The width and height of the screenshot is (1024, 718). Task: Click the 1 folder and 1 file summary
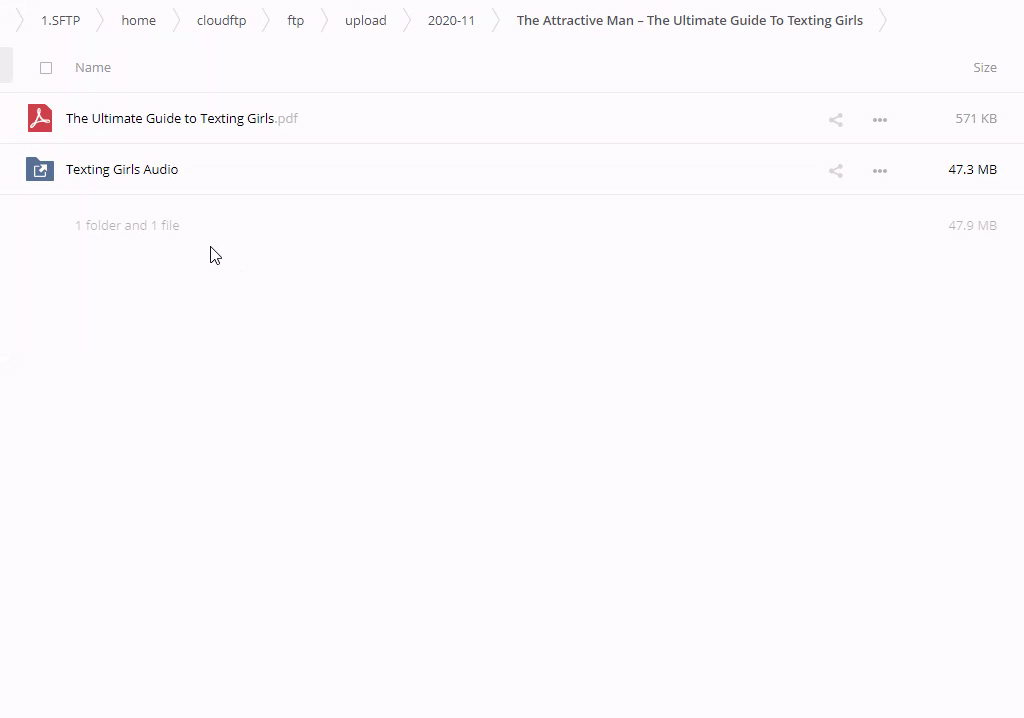127,226
